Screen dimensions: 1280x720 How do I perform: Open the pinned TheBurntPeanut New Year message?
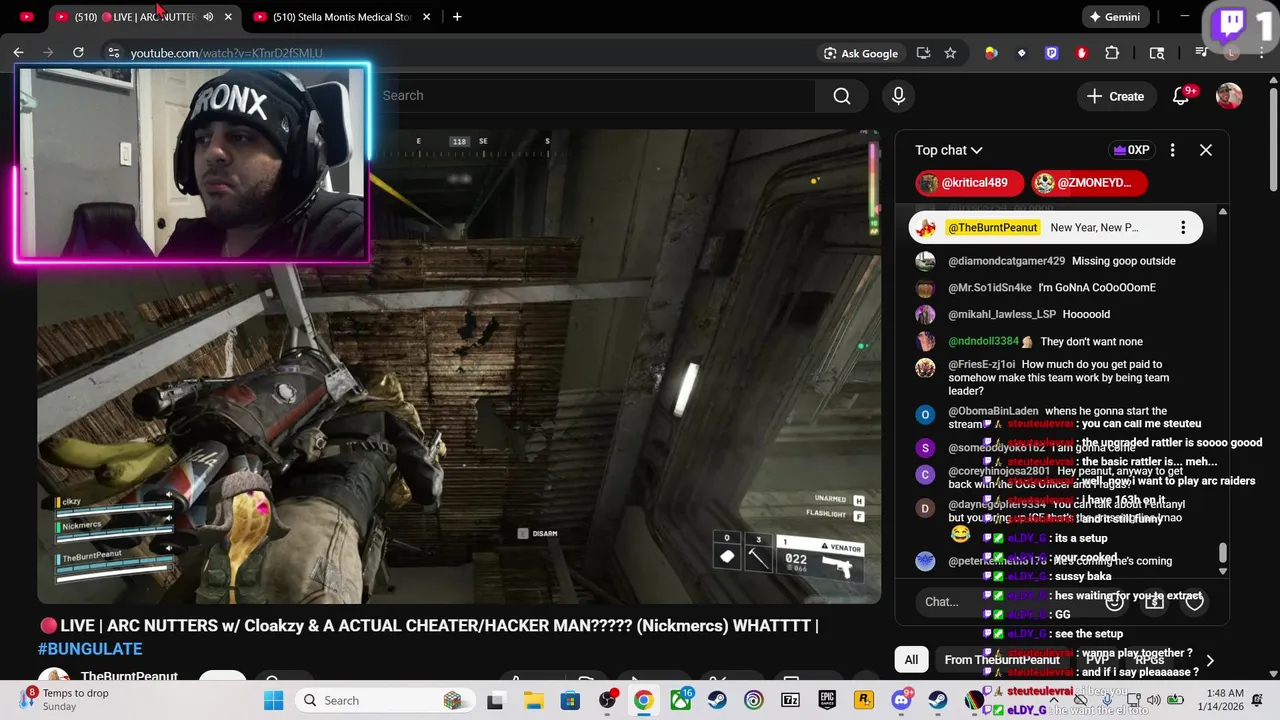[1055, 227]
